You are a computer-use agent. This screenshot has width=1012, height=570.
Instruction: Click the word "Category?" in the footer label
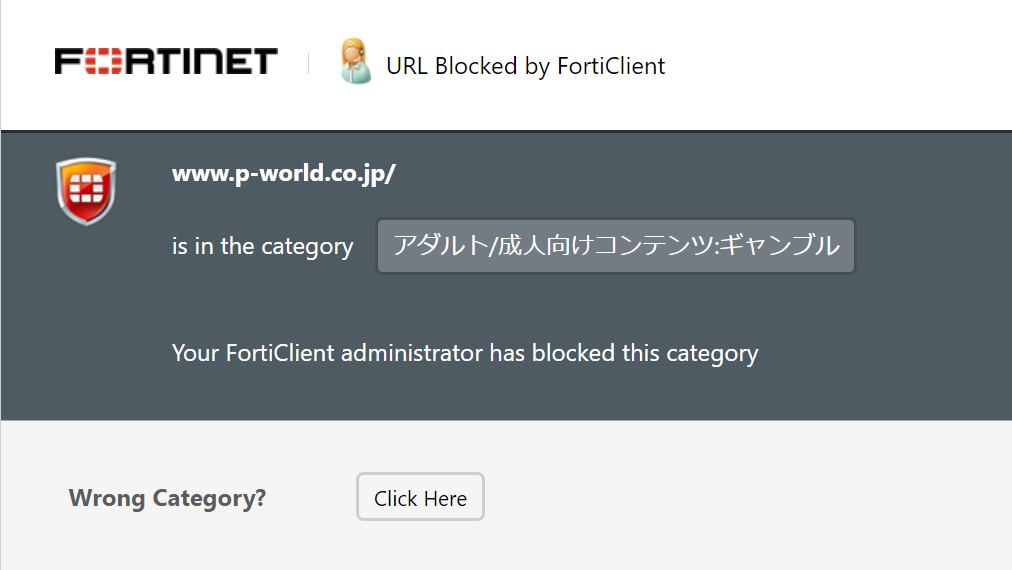(x=209, y=498)
